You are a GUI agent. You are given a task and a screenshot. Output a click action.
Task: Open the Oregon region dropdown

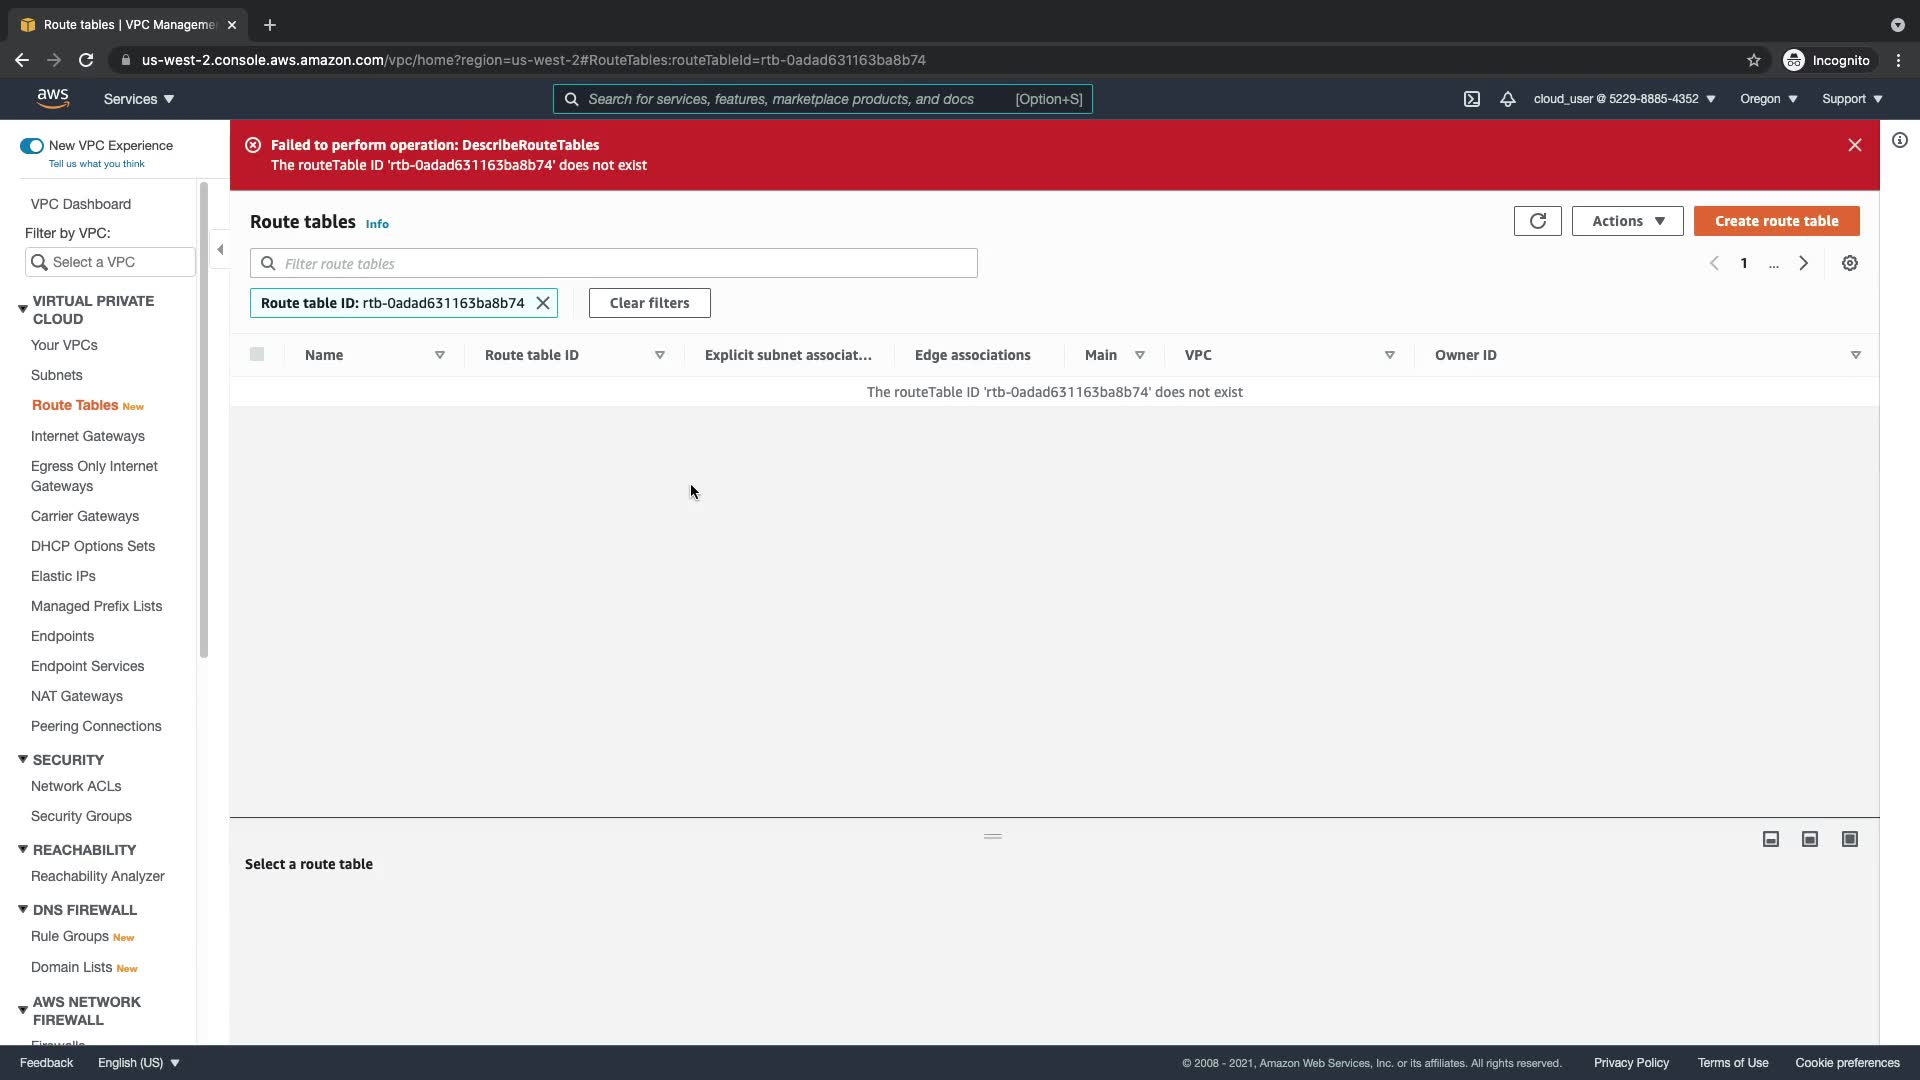point(1768,99)
